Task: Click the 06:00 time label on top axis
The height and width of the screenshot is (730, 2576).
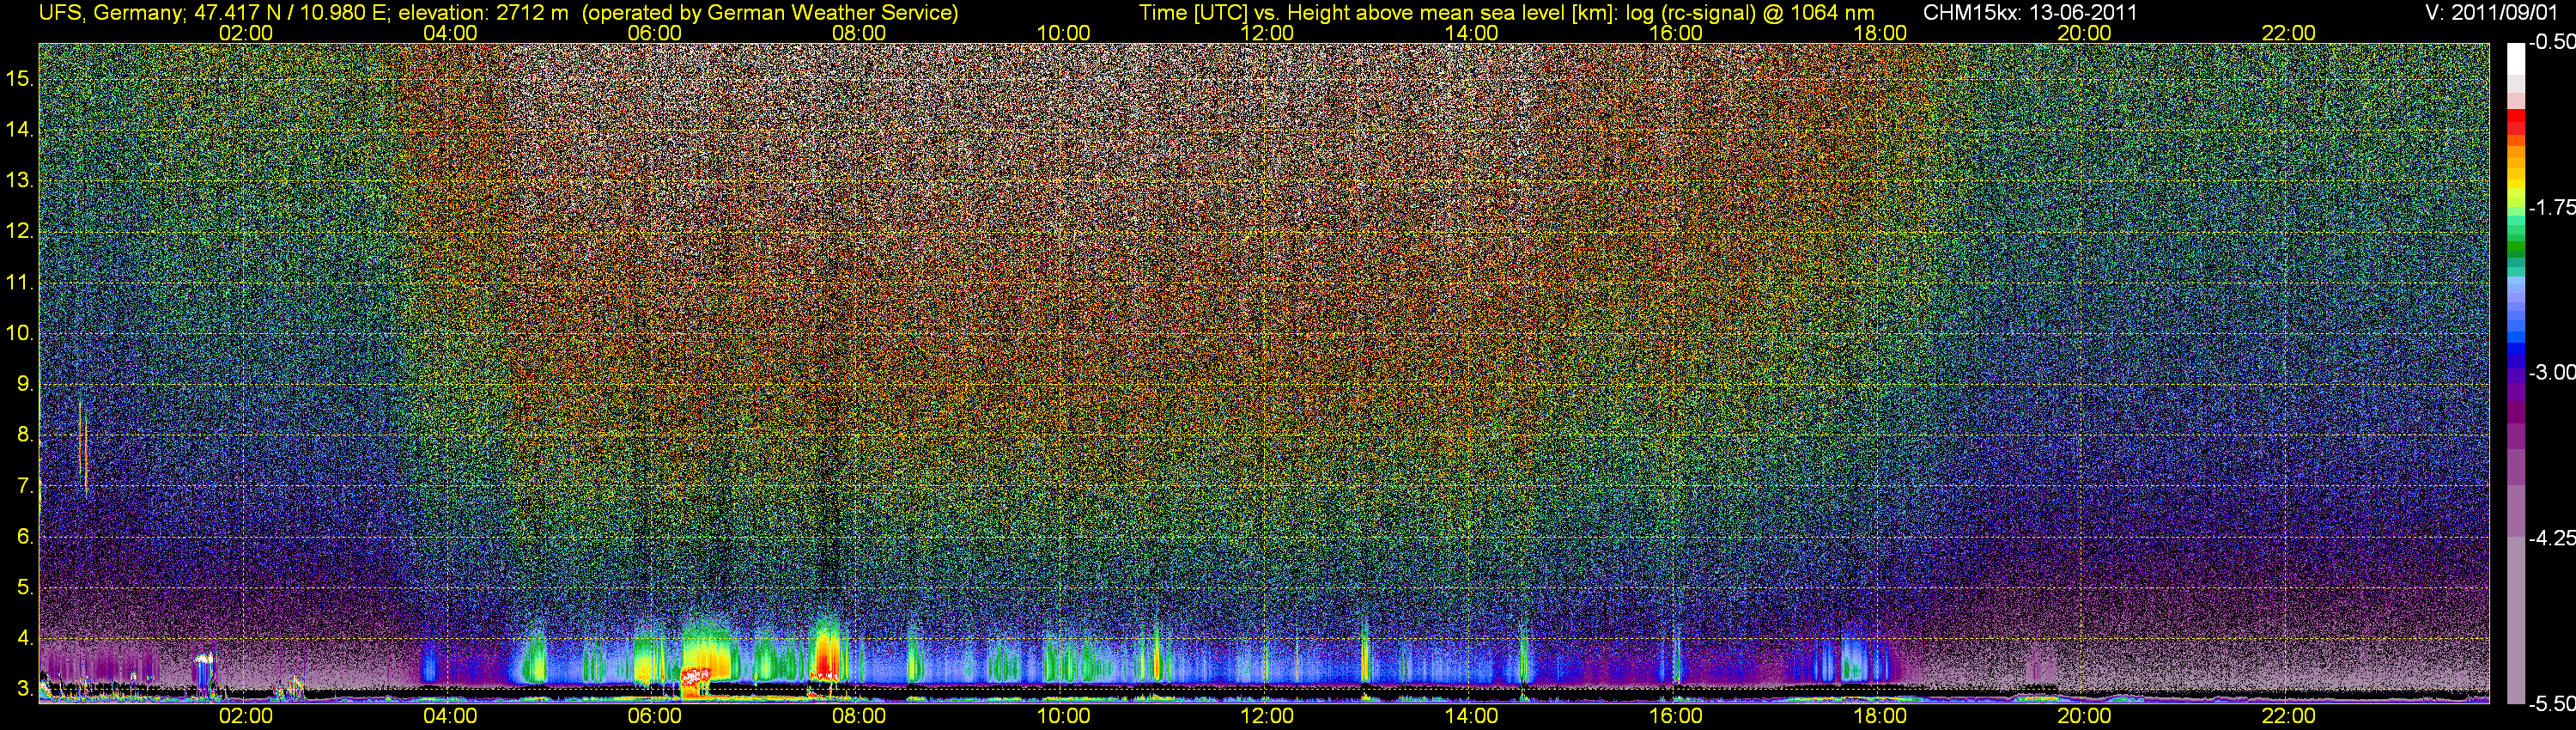Action: tap(654, 33)
